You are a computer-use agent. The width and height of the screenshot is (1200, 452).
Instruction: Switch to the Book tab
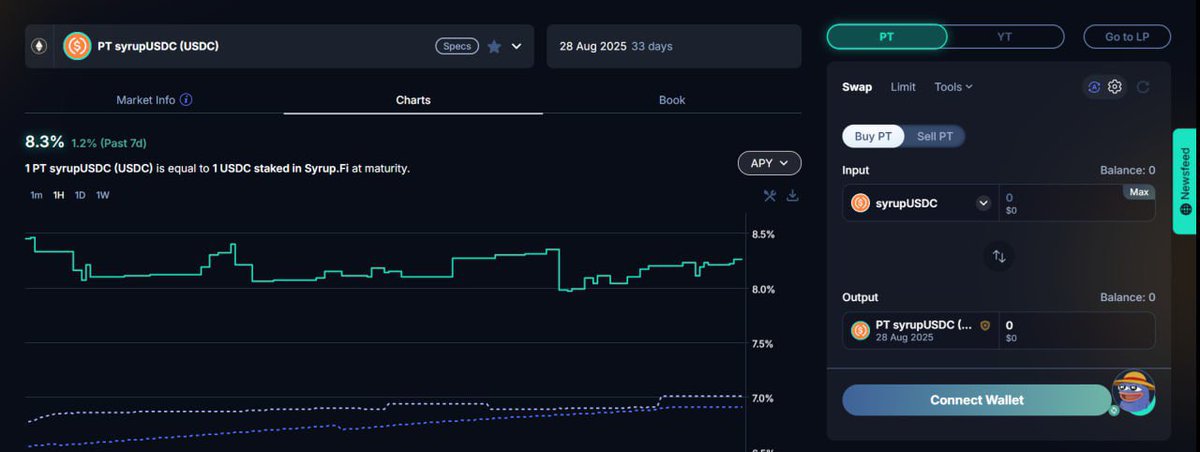click(672, 100)
